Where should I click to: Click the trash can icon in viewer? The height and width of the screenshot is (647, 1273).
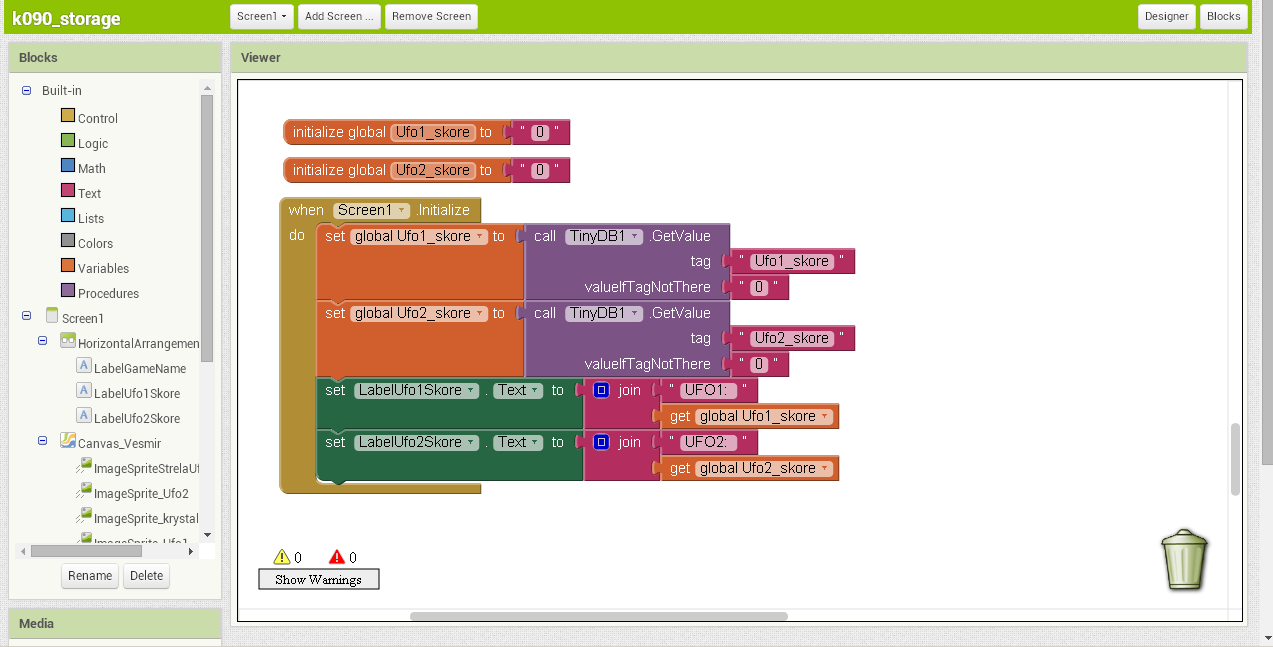coord(1185,560)
